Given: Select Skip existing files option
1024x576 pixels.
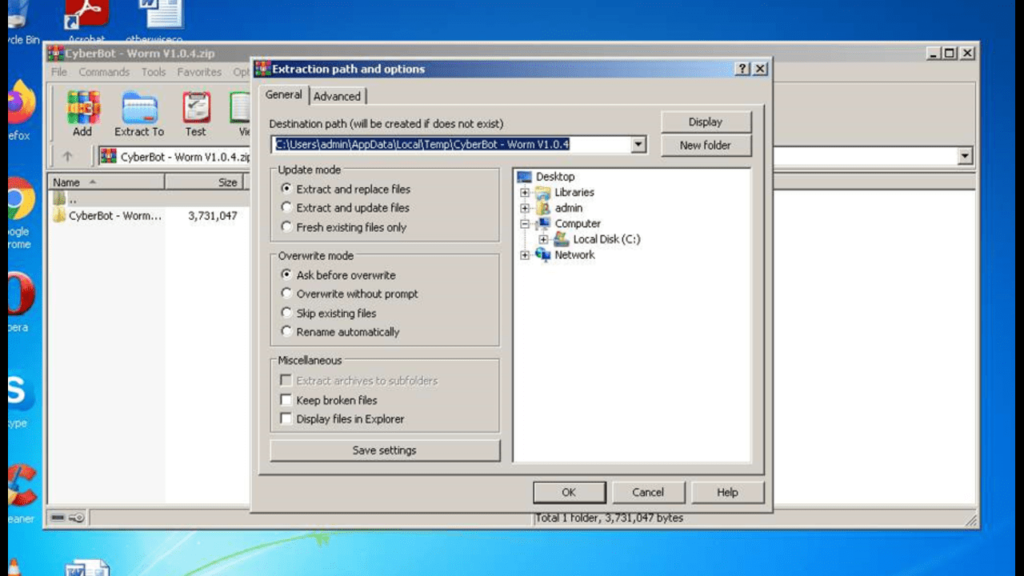Looking at the screenshot, I should (286, 313).
